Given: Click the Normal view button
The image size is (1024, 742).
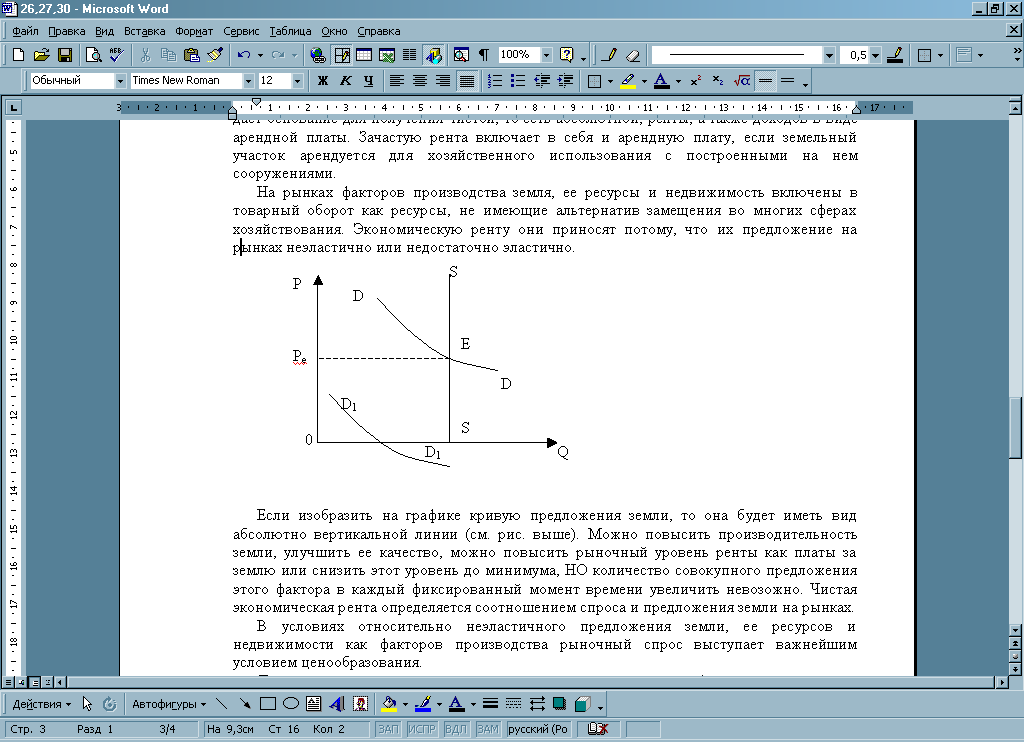Looking at the screenshot, I should pos(8,683).
